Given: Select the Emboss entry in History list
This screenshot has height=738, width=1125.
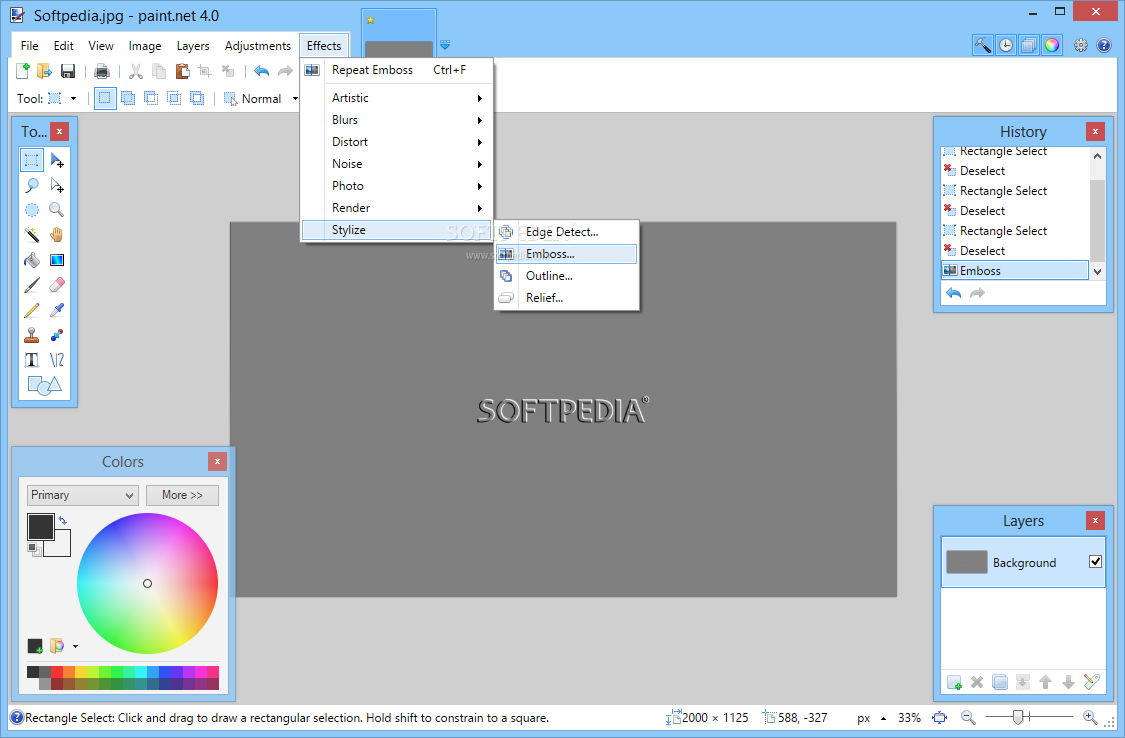Looking at the screenshot, I should (x=1015, y=270).
